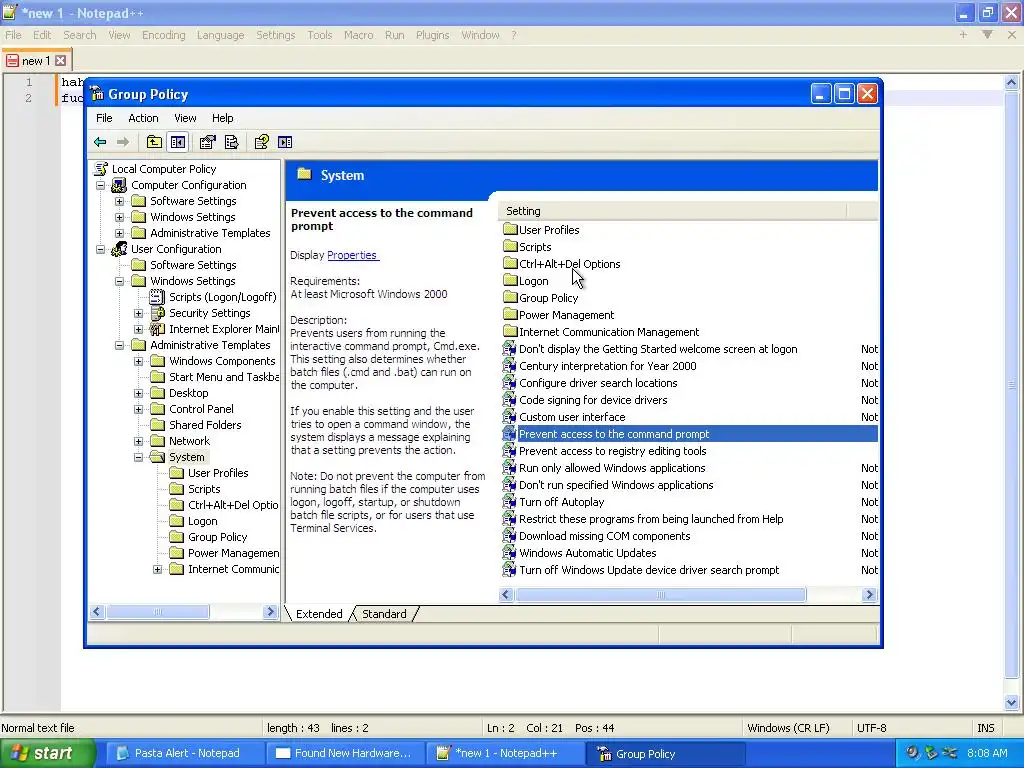Click Notepad++ vertical scrollbar down arrow
The image size is (1024, 768).
coord(1011,703)
